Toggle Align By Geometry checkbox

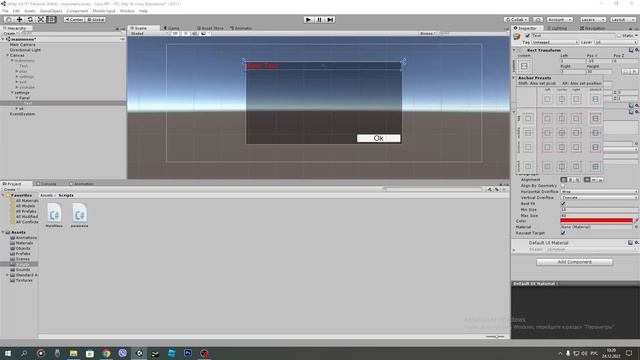[563, 186]
